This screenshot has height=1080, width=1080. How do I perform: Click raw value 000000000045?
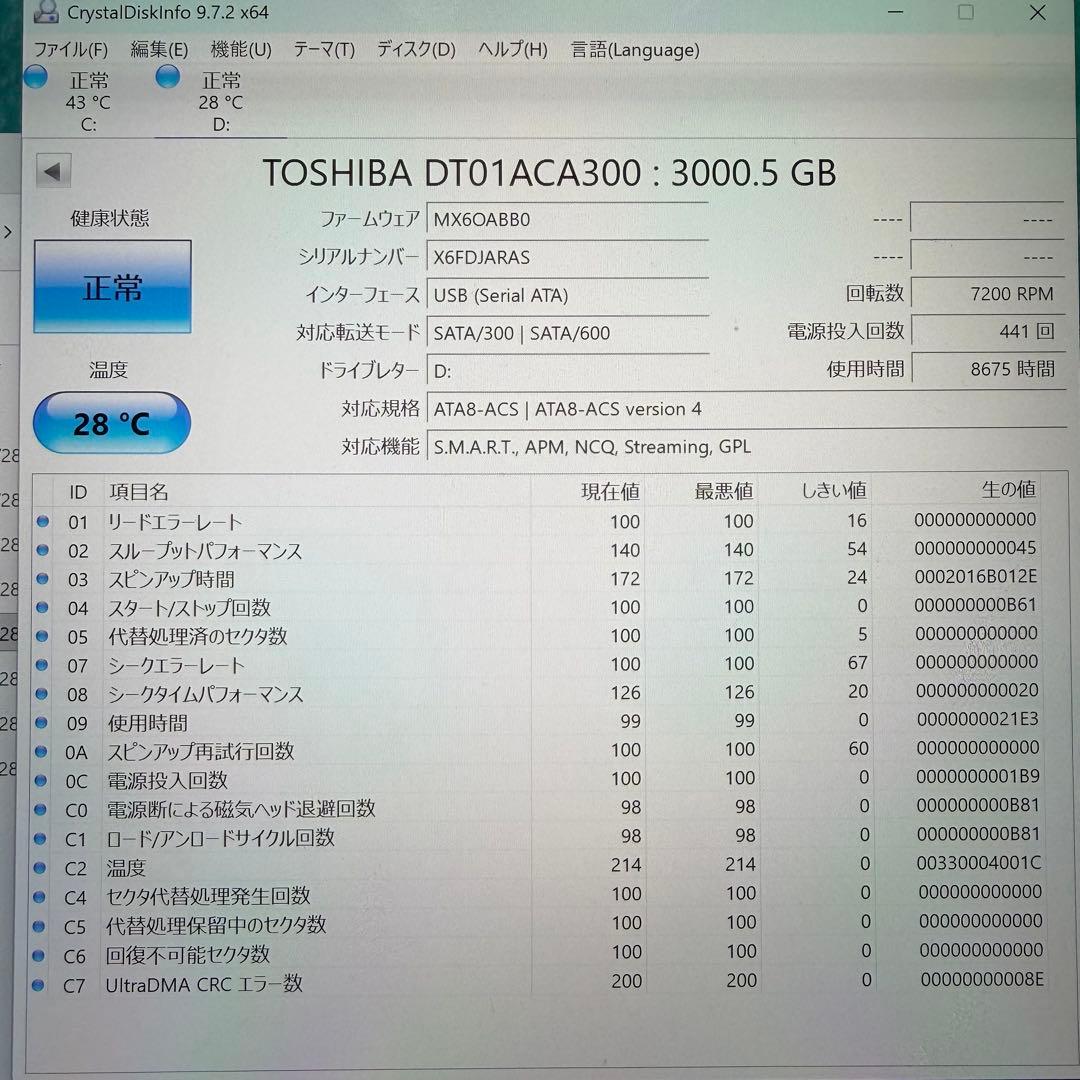[975, 548]
